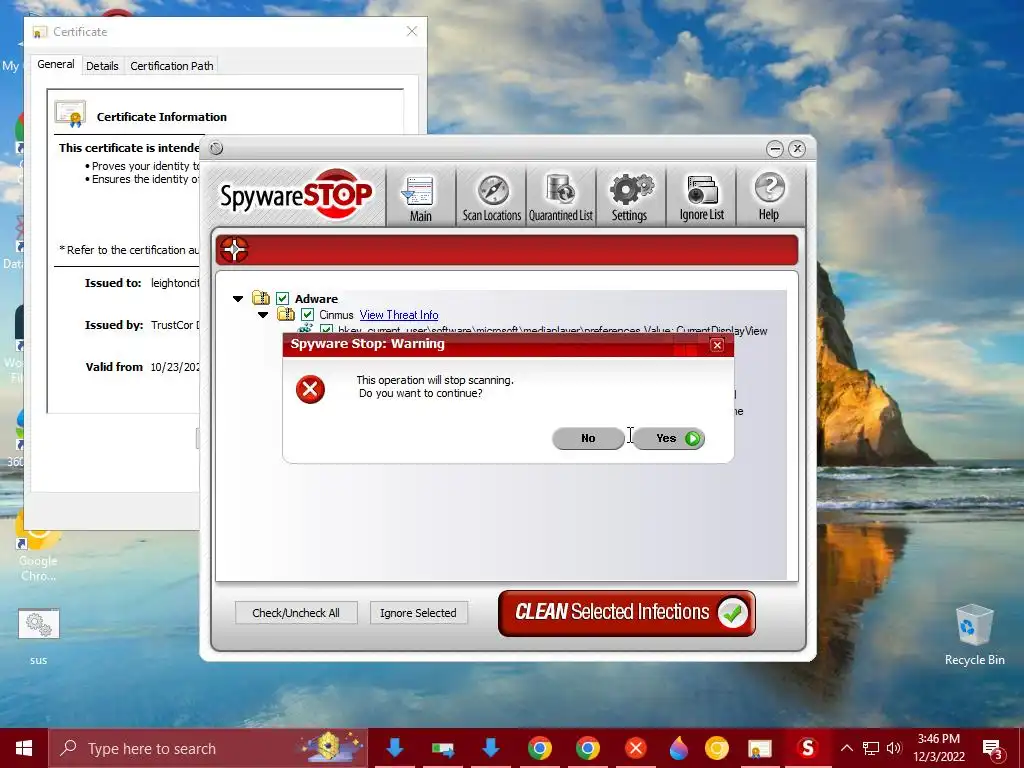Close the Spyware Stop Warning dialog
1024x768 pixels.
[x=717, y=345]
